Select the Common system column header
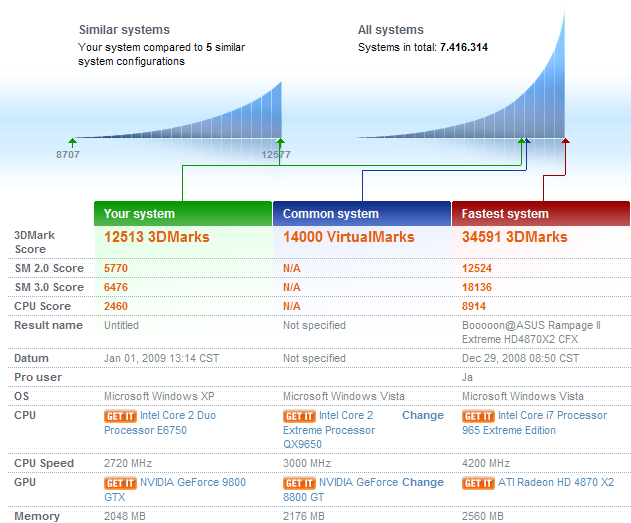This screenshot has width=631, height=523. pyautogui.click(x=362, y=214)
